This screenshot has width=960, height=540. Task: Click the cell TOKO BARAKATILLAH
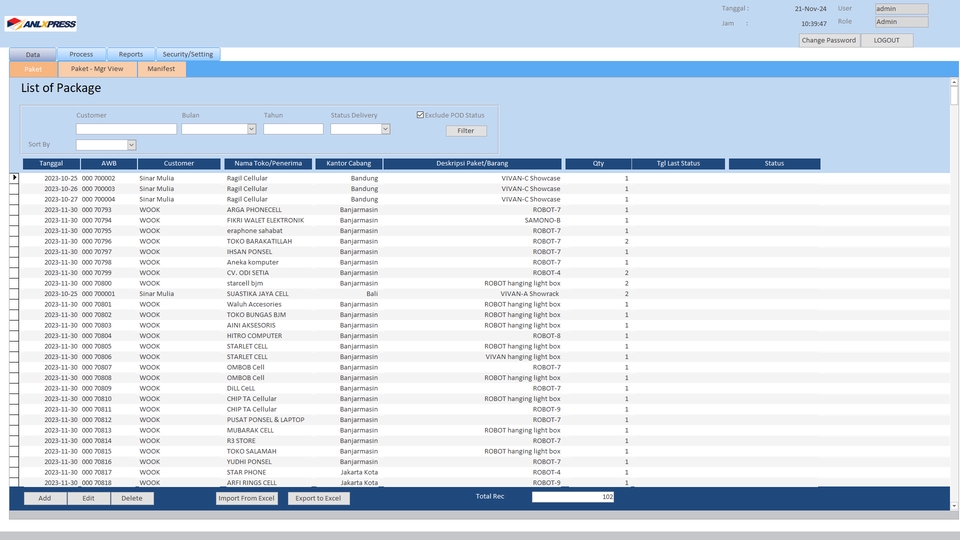259,241
